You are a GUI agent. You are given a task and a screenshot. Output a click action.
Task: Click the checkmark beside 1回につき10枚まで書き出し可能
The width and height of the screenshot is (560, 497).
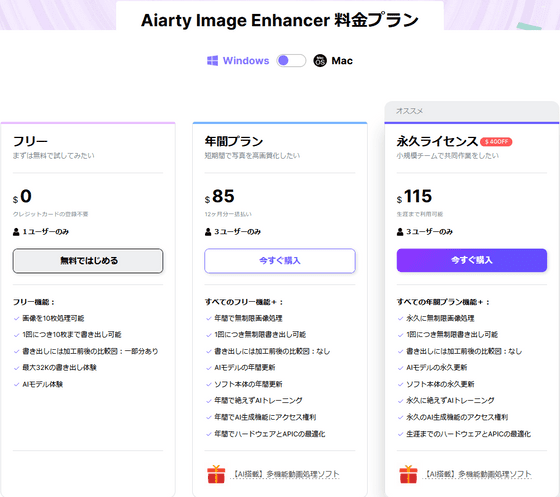pos(16,335)
